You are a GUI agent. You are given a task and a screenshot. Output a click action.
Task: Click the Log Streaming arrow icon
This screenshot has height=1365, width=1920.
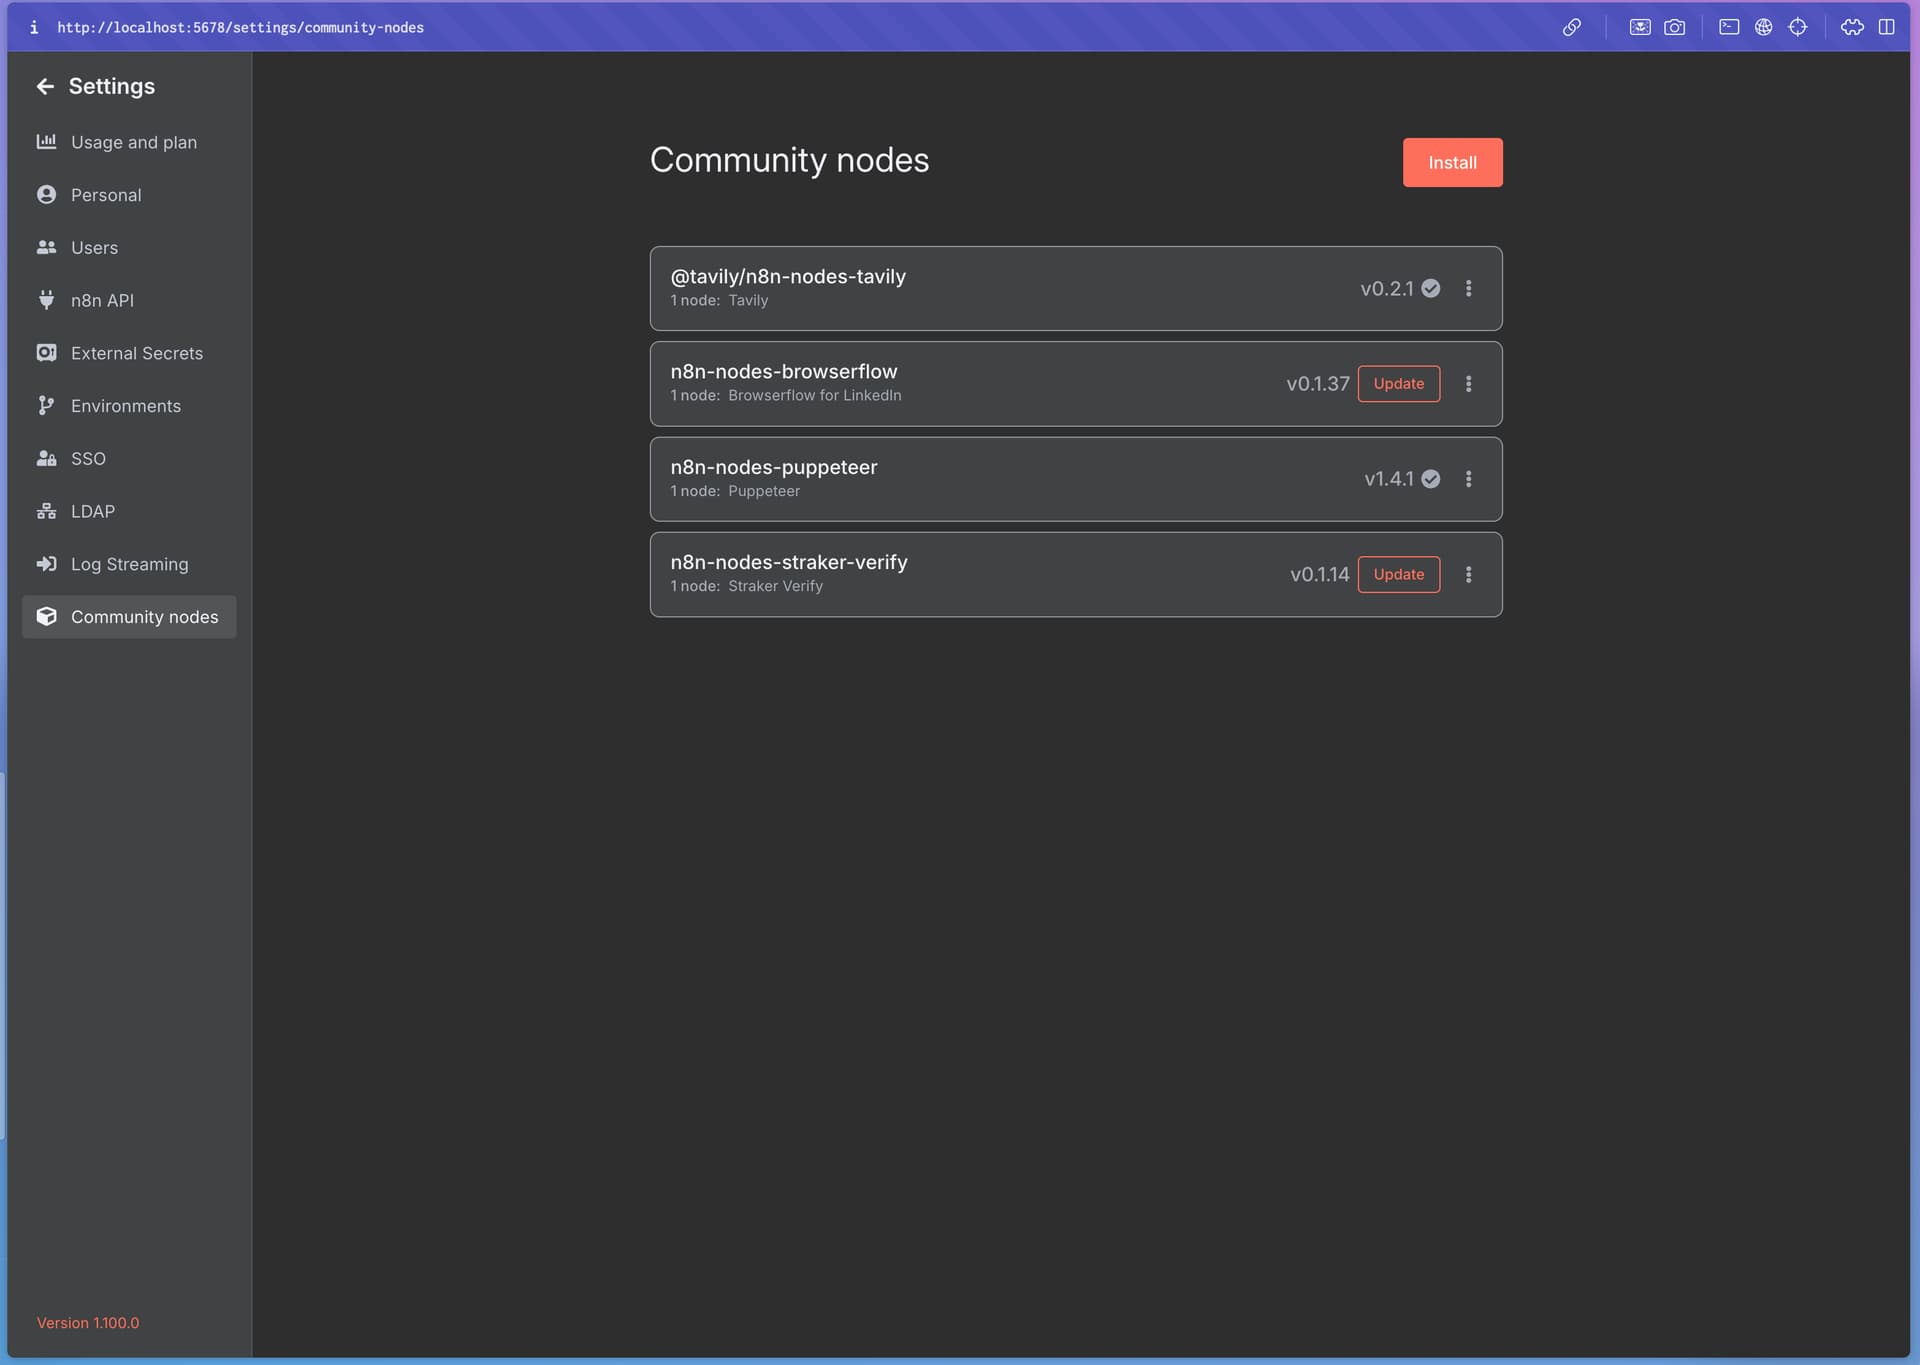pyautogui.click(x=46, y=564)
